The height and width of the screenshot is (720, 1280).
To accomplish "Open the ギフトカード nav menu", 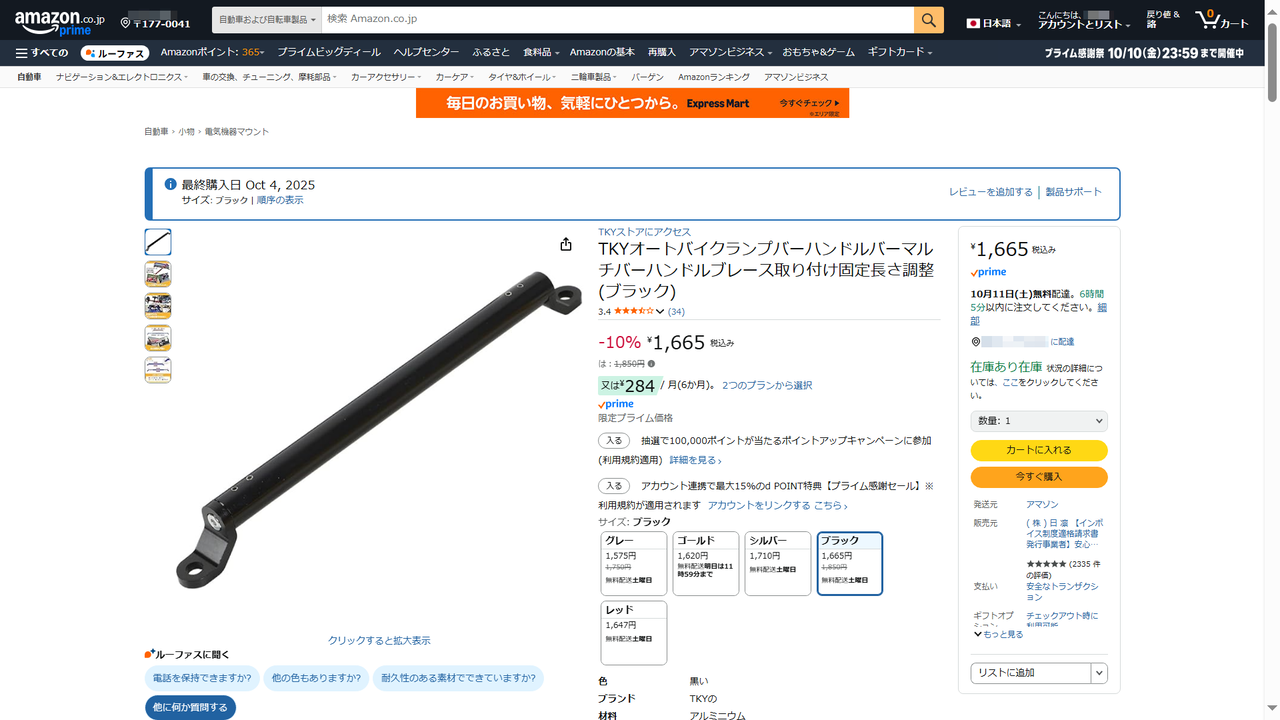I will click(x=900, y=52).
